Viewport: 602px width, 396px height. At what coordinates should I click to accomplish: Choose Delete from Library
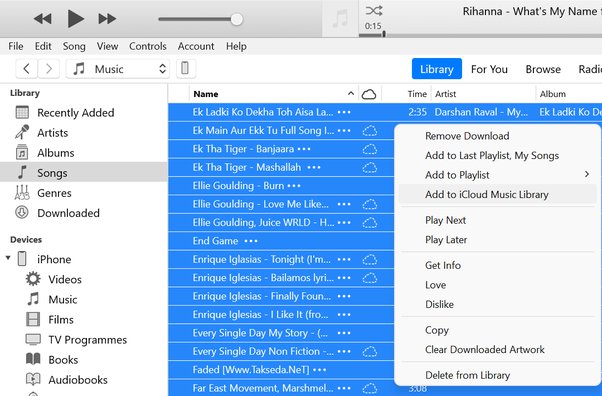tap(498, 375)
